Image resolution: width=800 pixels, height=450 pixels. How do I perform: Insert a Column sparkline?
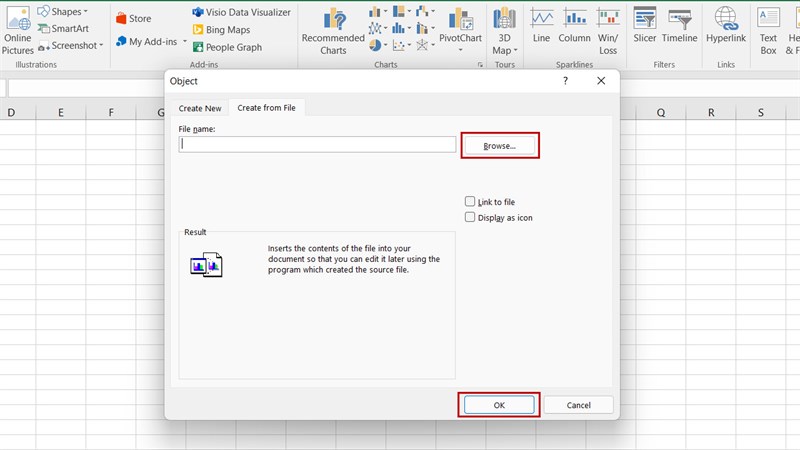click(574, 24)
